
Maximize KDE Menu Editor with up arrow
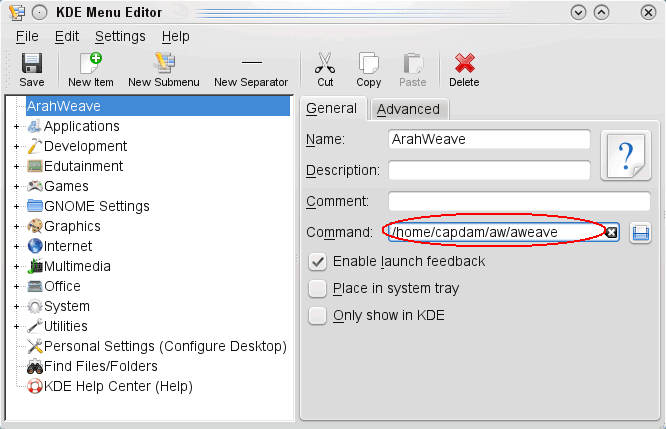(x=601, y=13)
